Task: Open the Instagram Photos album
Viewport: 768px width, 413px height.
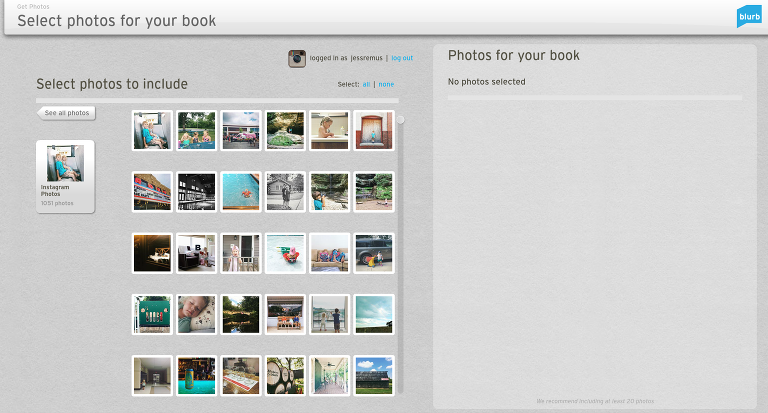Action: click(x=65, y=176)
